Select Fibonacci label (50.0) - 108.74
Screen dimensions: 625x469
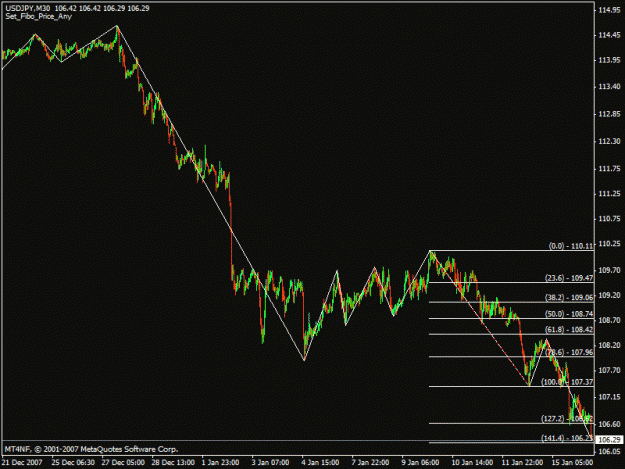click(x=569, y=314)
